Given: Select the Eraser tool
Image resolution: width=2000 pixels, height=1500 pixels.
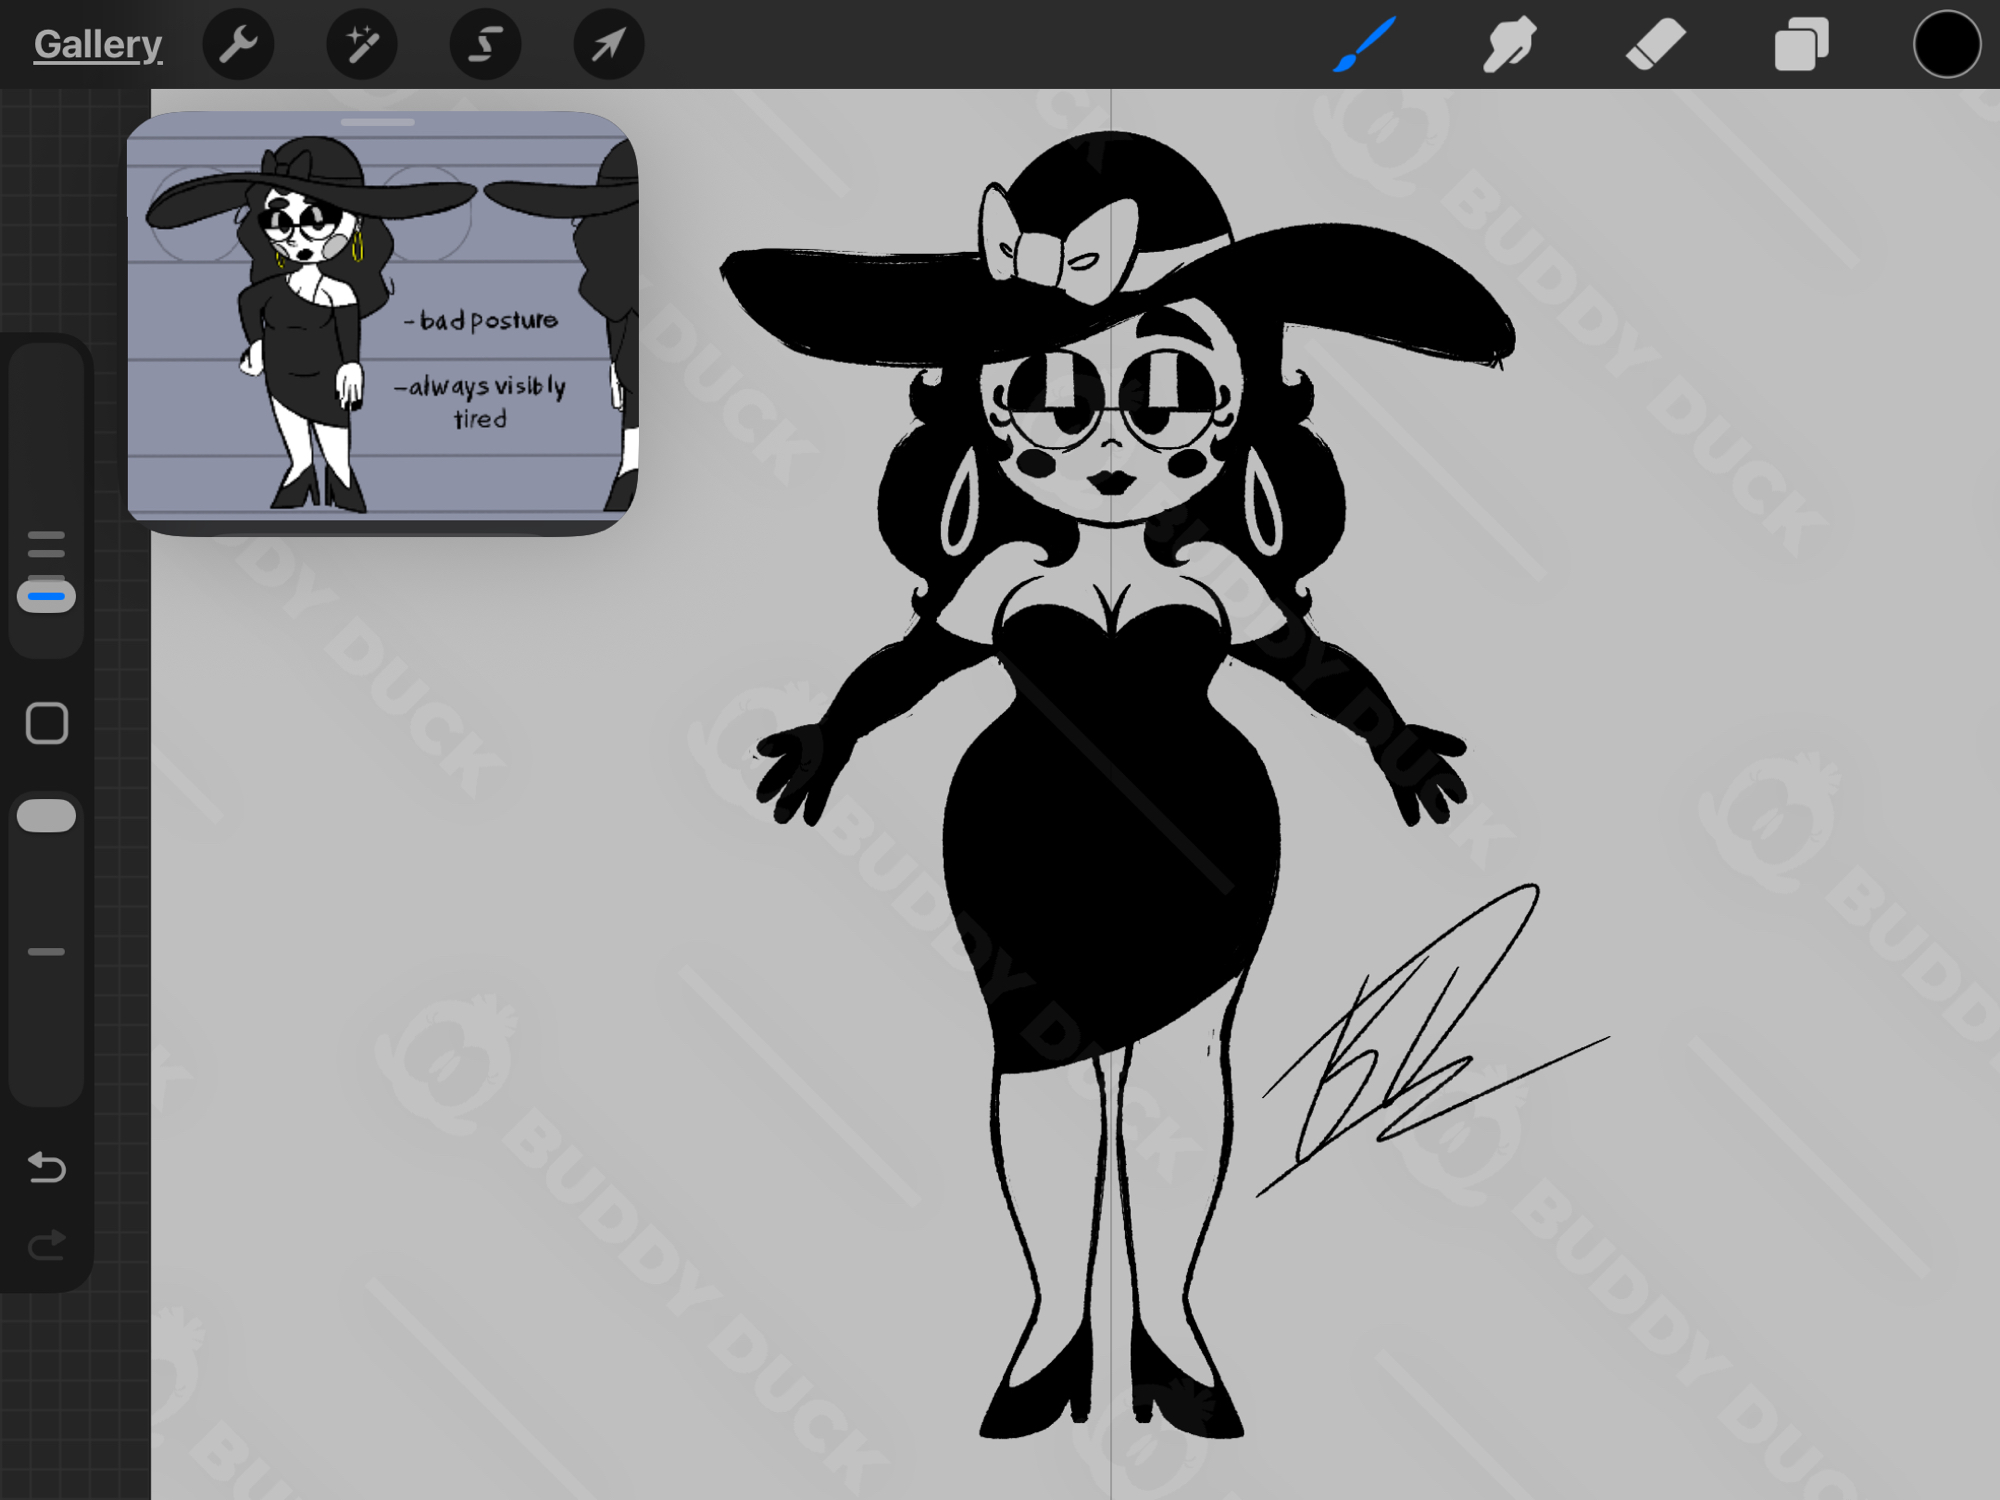Looking at the screenshot, I should point(1655,44).
